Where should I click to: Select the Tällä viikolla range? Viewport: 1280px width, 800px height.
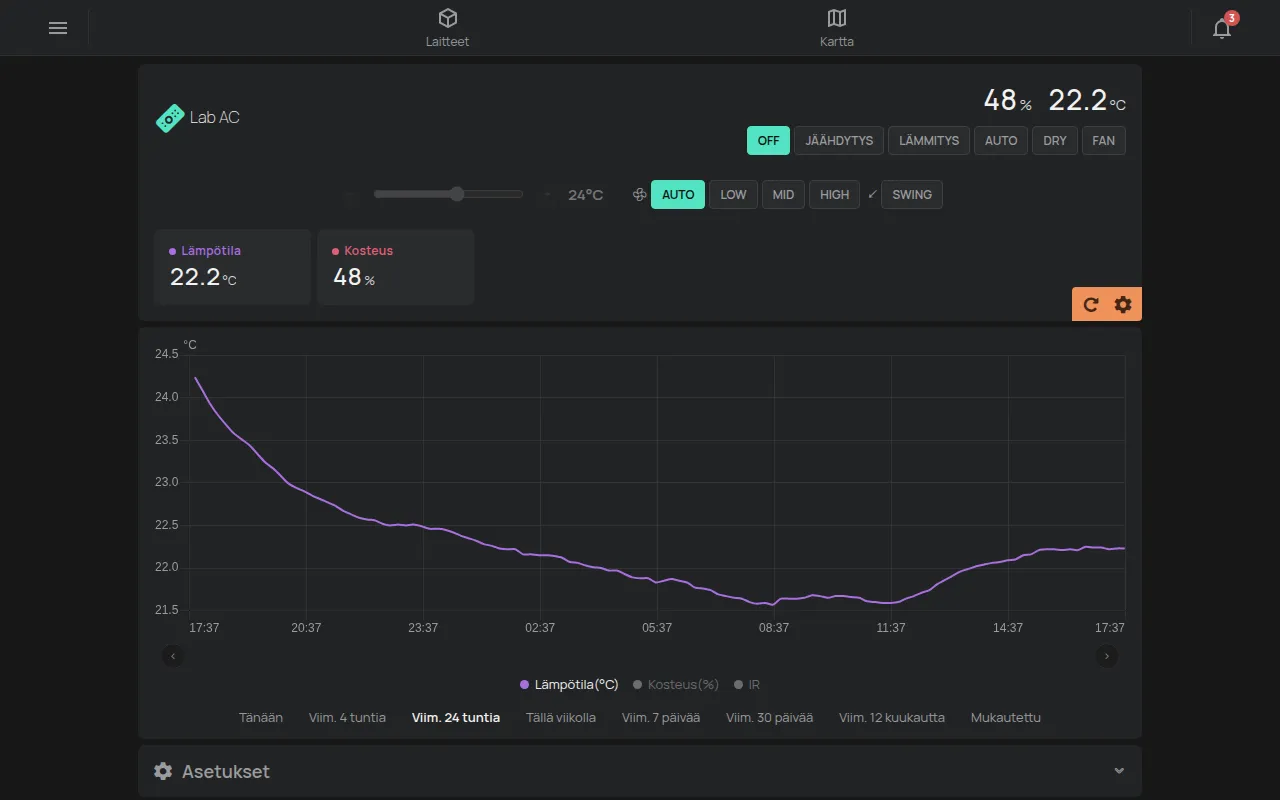coord(561,718)
